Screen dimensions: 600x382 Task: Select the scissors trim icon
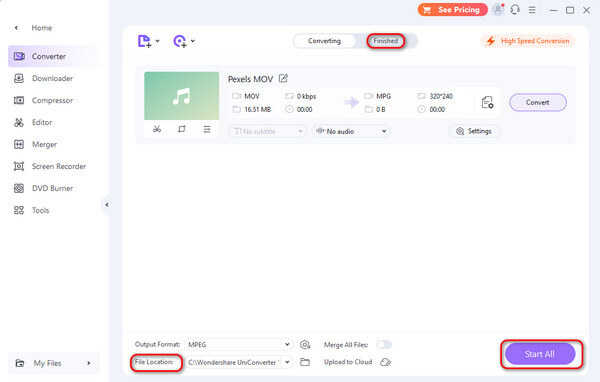pos(157,129)
